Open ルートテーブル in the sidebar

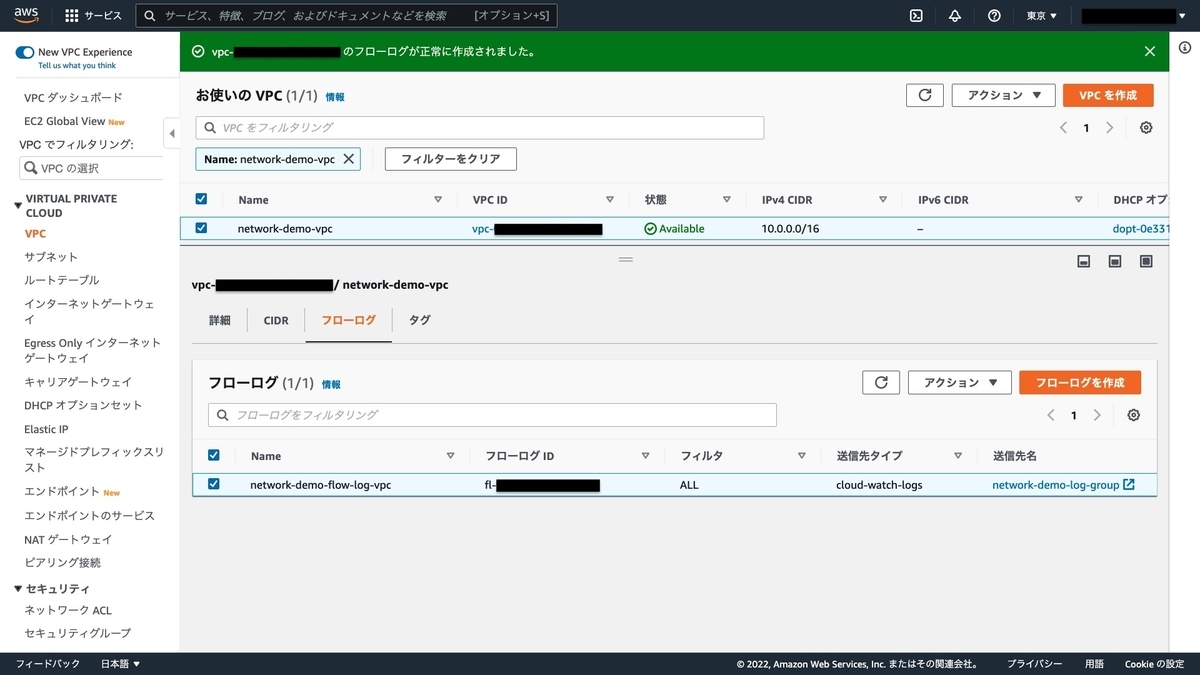tap(61, 280)
